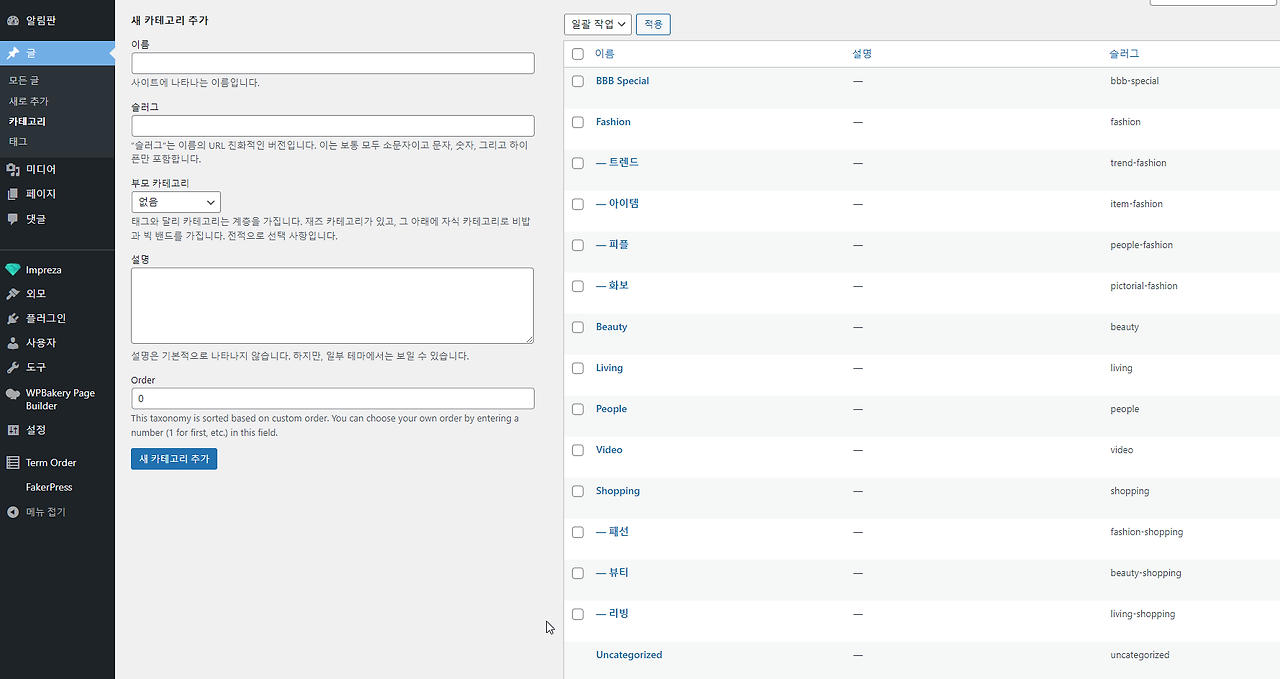Click the 새 카테고리 추가 submit button
Viewport: 1280px width, 679px height.
coord(174,458)
